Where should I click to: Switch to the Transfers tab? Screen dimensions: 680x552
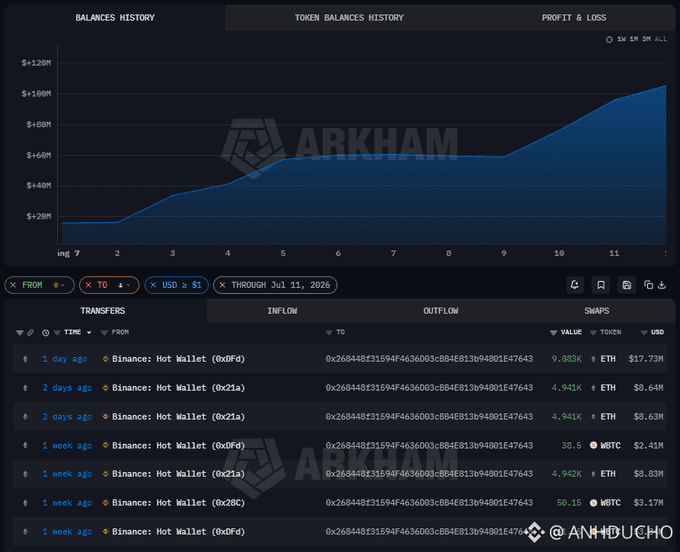point(103,311)
